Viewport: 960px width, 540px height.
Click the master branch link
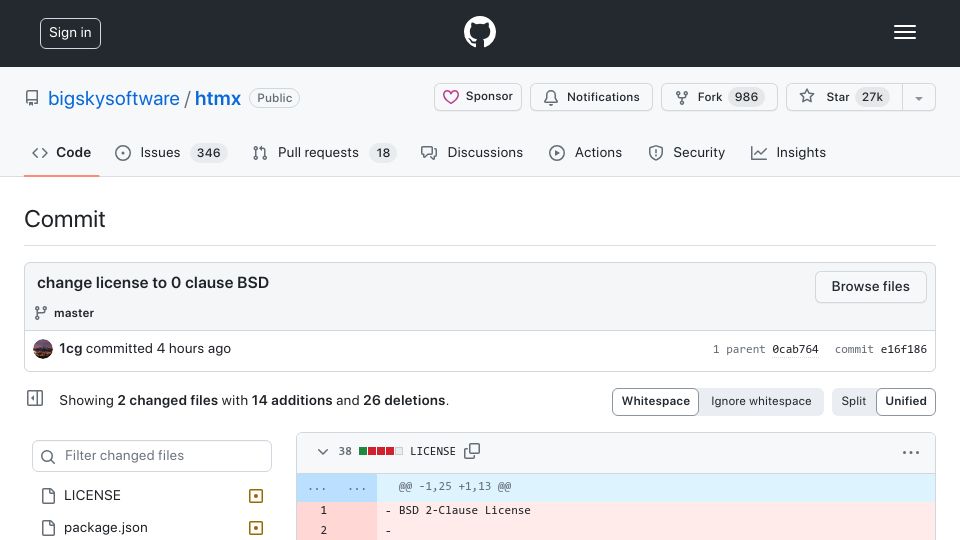pos(74,313)
